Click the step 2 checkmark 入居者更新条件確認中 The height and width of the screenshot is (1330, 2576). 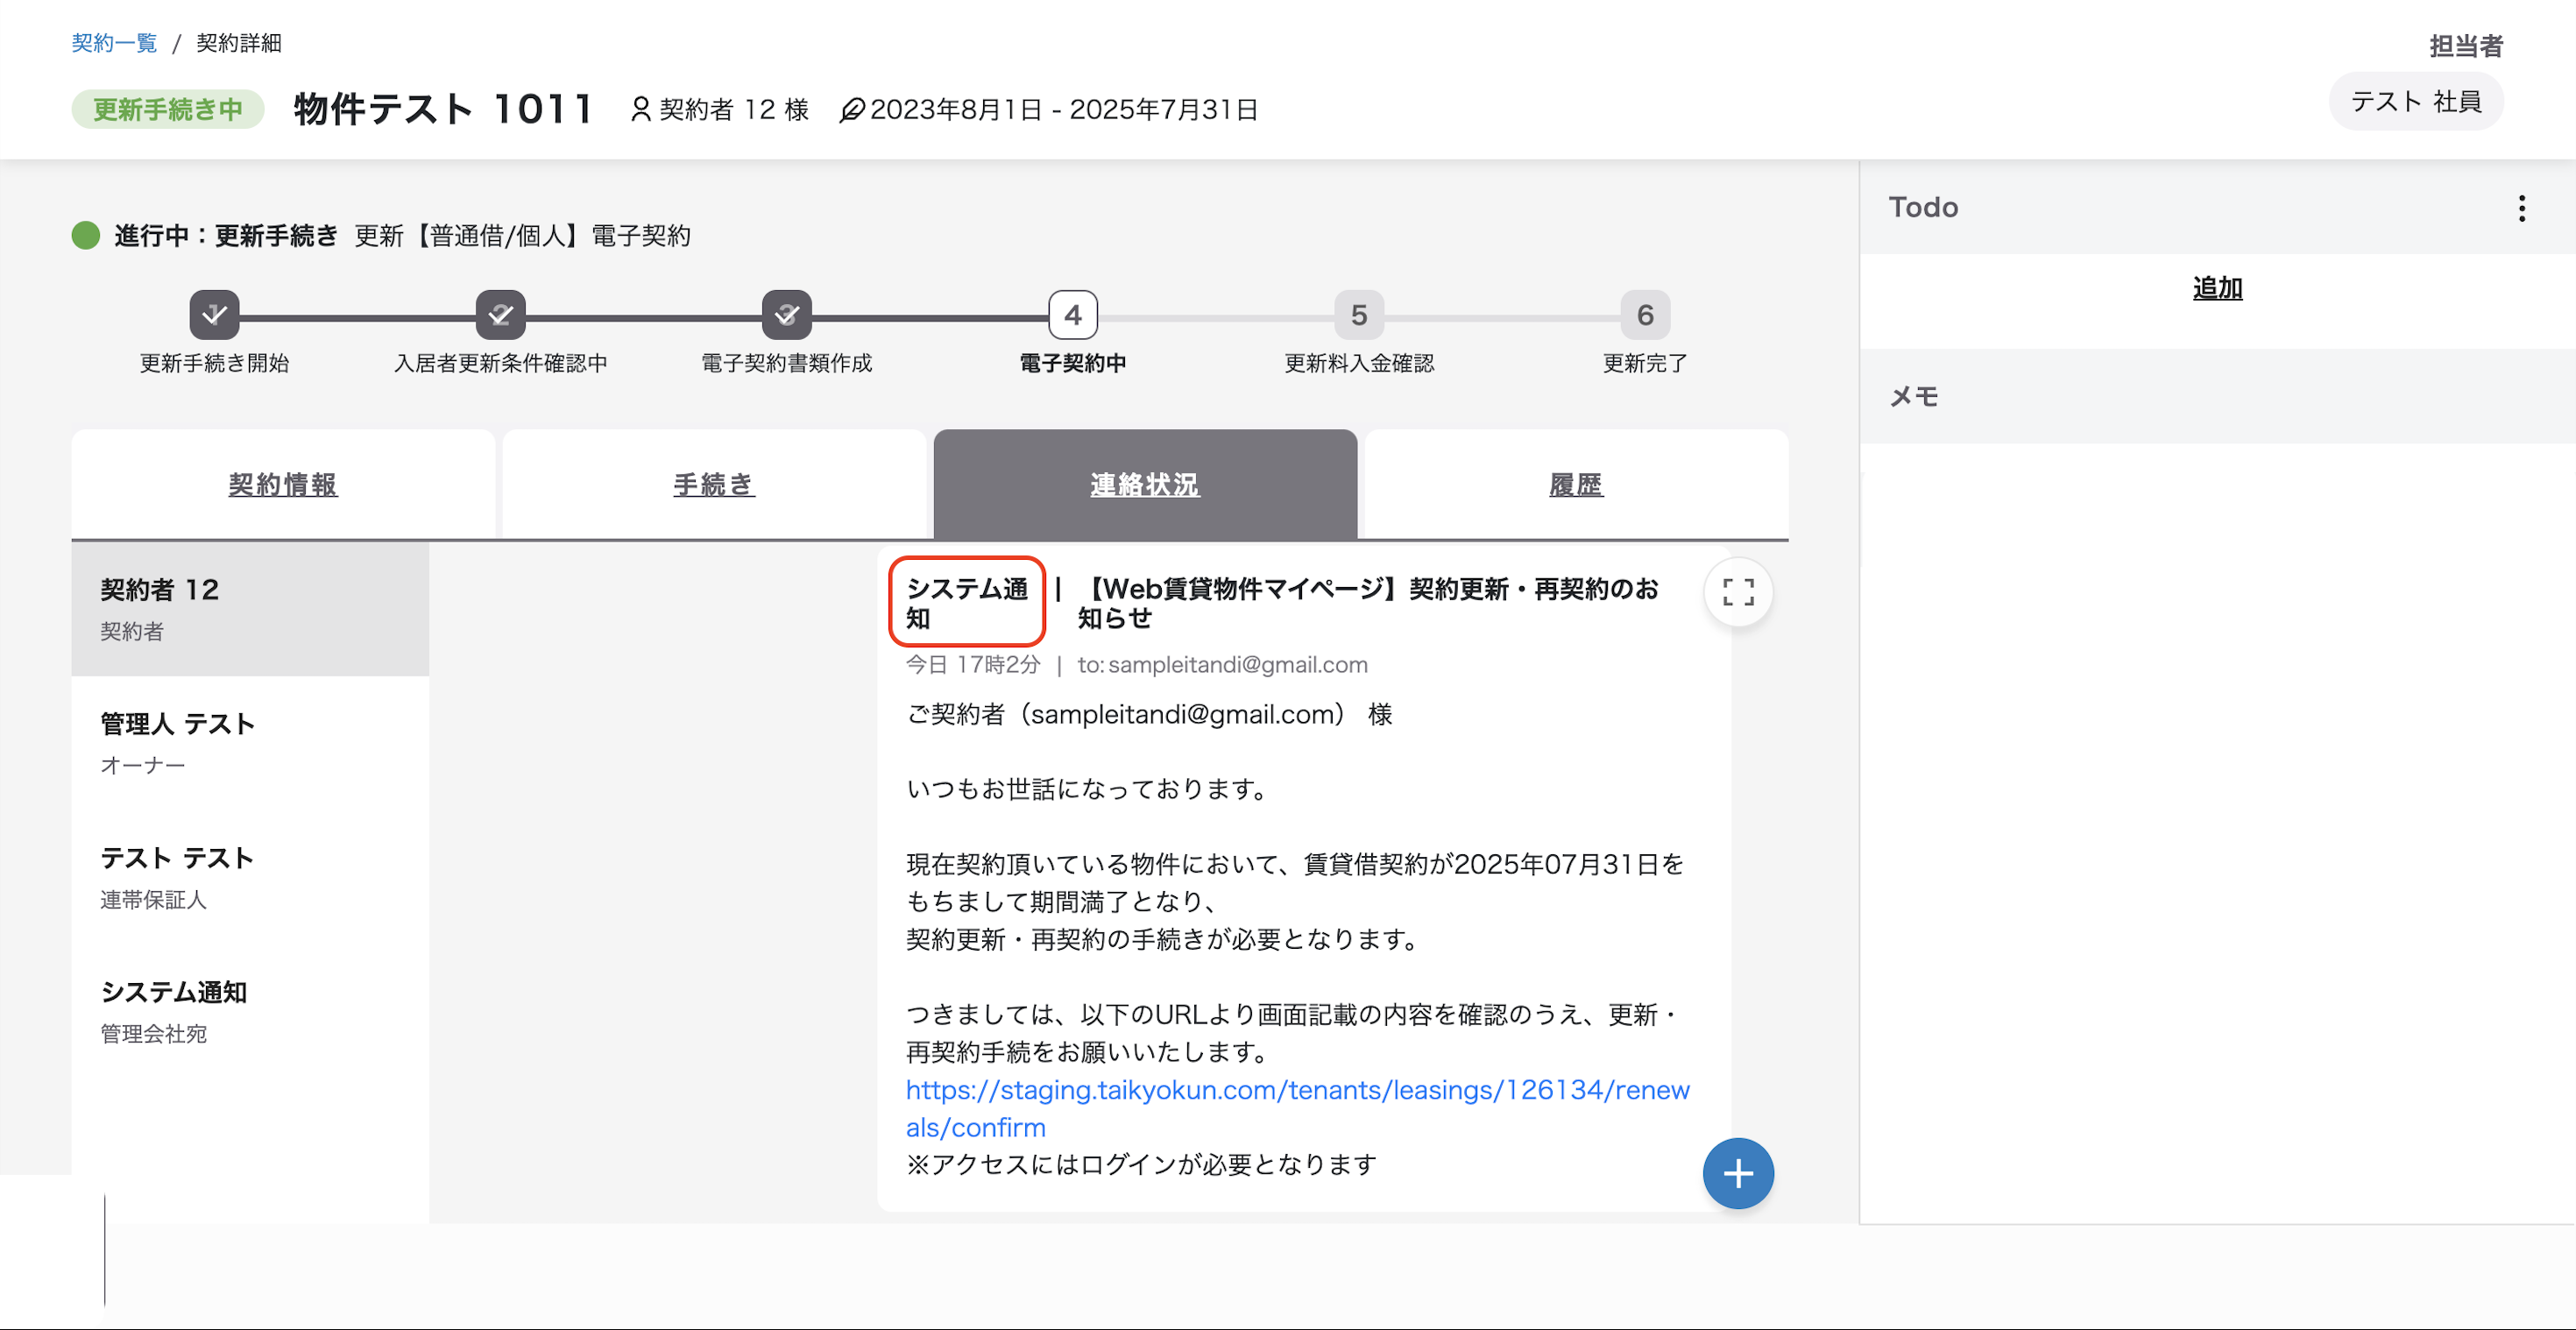click(x=500, y=315)
